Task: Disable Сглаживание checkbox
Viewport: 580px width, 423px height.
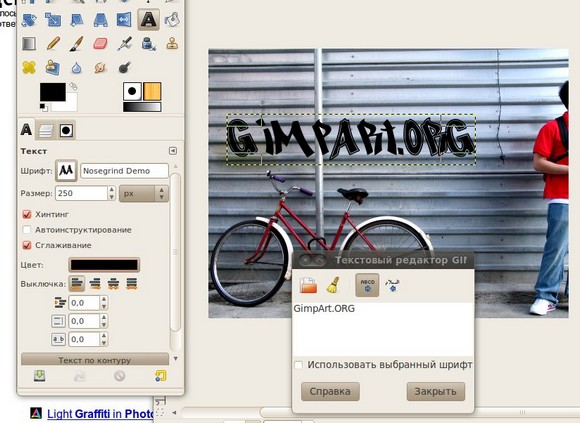Action: (27, 245)
